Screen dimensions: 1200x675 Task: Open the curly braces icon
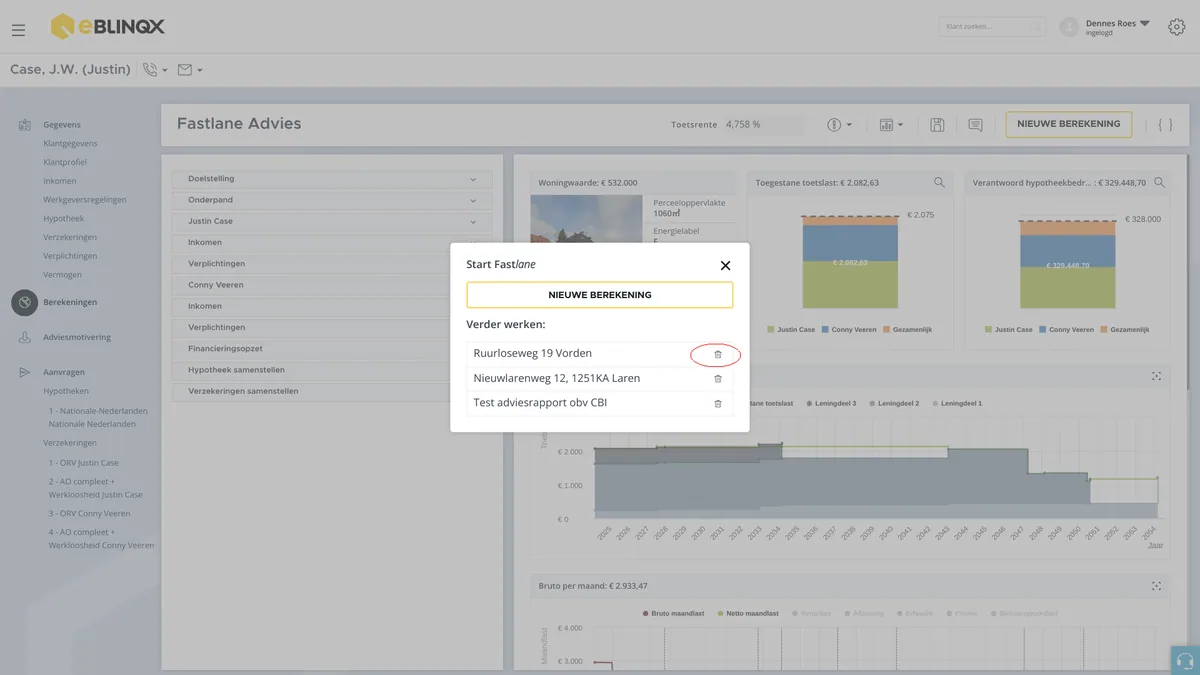(x=1165, y=125)
